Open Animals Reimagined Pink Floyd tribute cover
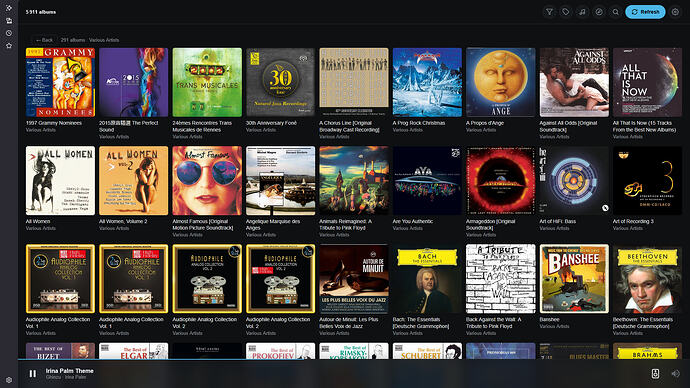This screenshot has height=388, width=690. click(354, 180)
